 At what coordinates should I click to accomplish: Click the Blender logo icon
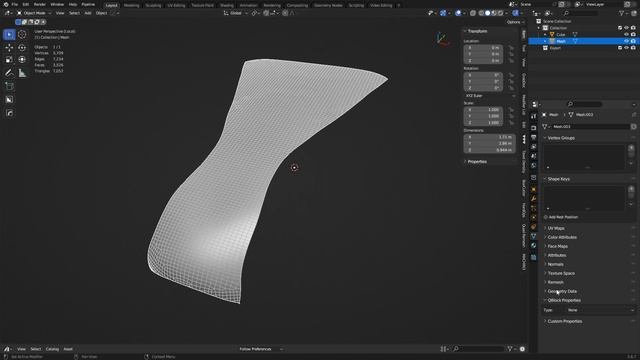click(6, 4)
